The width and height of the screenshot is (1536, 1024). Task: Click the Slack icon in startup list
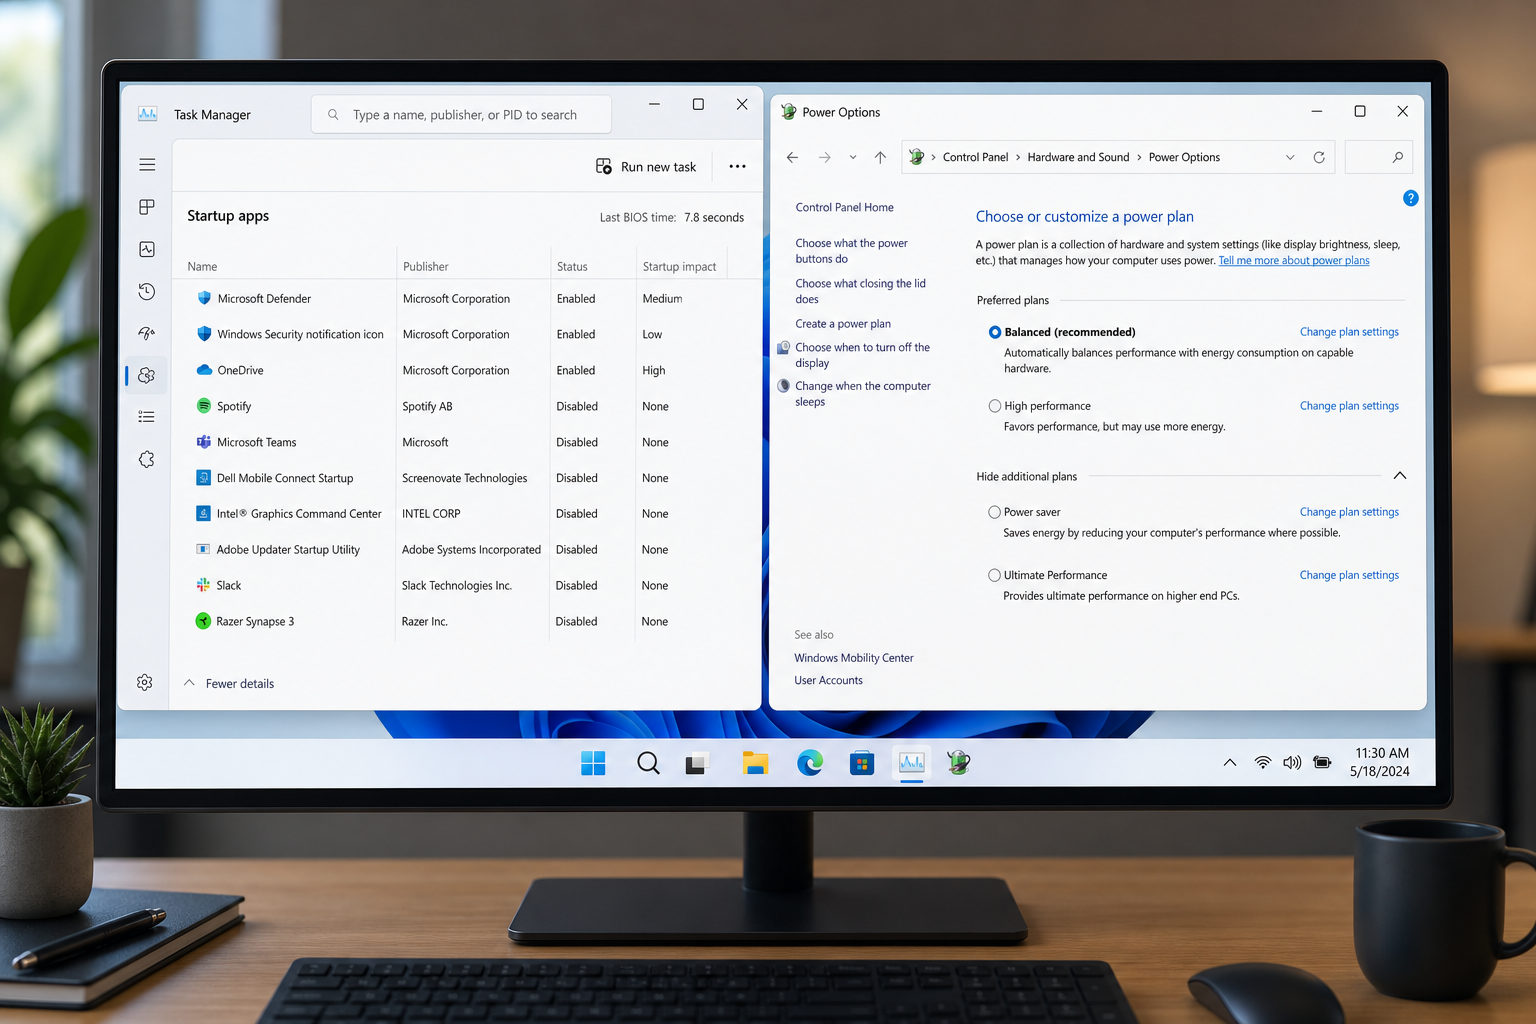coord(203,585)
